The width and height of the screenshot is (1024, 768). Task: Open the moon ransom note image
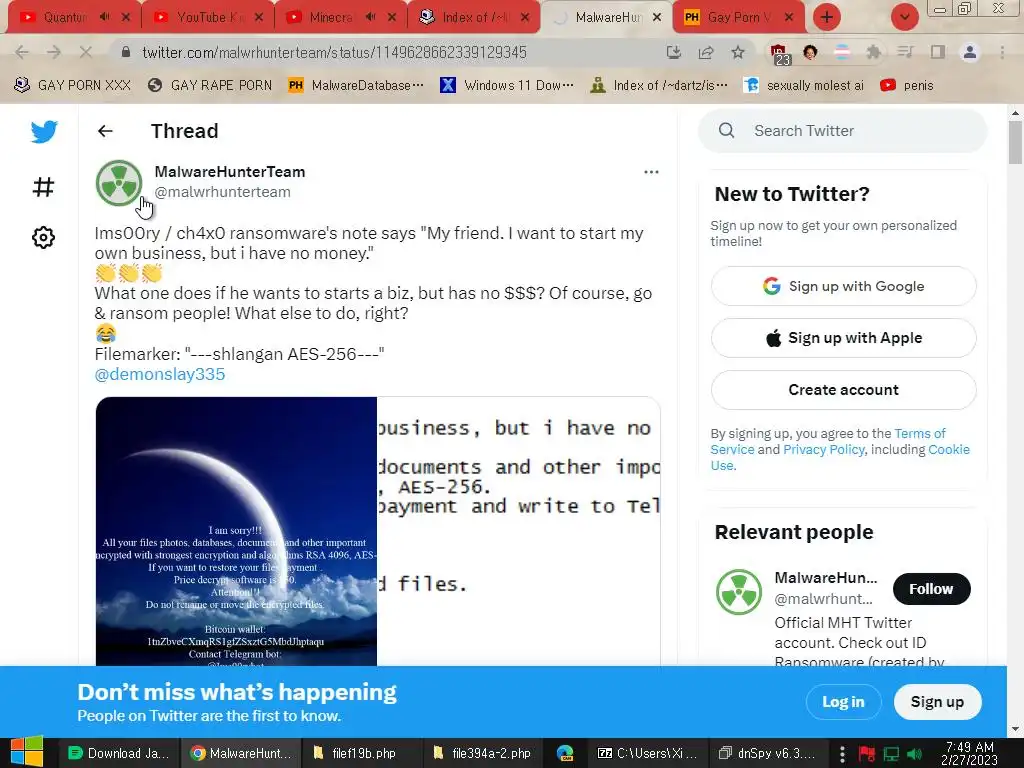click(x=236, y=531)
